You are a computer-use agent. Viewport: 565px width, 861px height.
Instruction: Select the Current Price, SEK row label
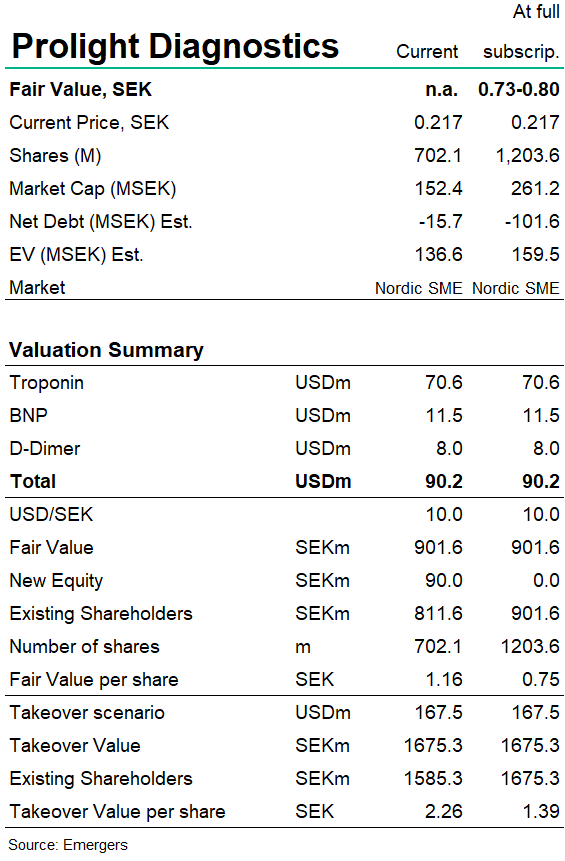tap(89, 122)
